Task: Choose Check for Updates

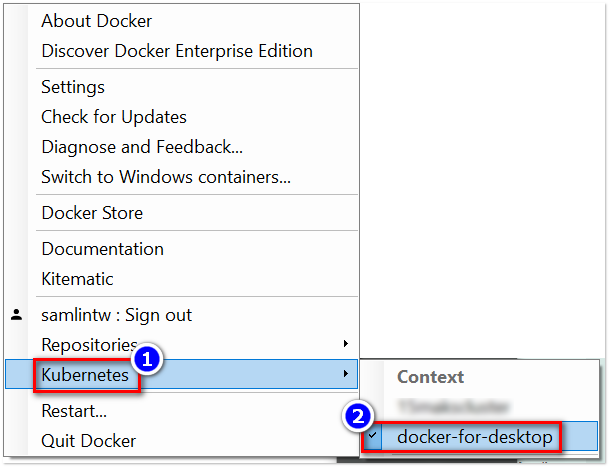Action: click(113, 117)
